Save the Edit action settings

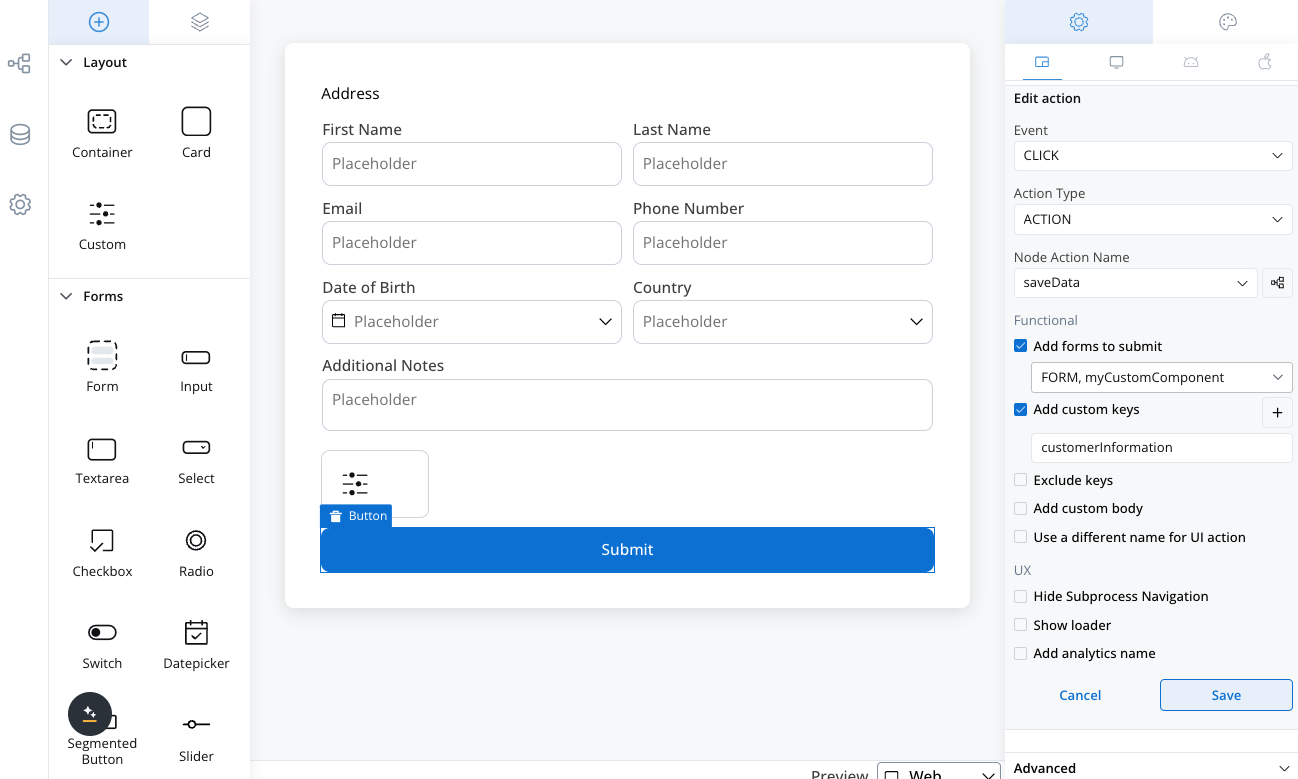coord(1226,695)
